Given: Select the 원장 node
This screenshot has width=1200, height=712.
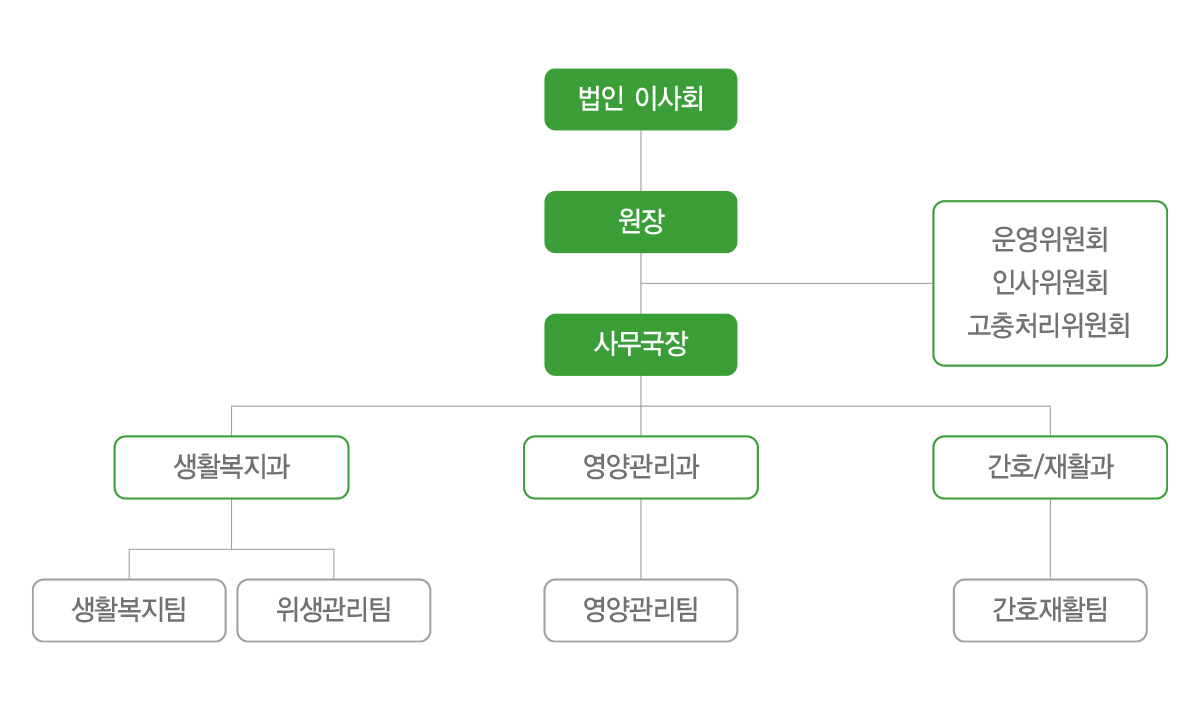Looking at the screenshot, I should (641, 222).
